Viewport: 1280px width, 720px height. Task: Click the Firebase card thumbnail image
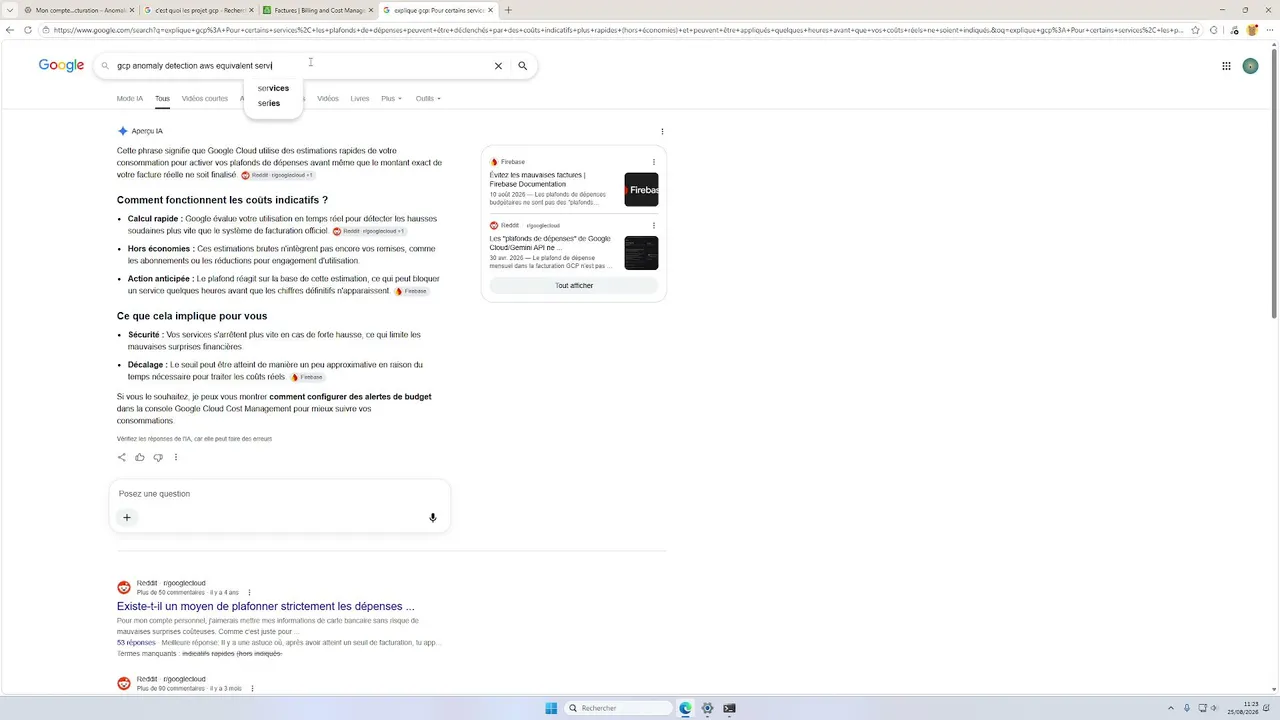coord(642,190)
